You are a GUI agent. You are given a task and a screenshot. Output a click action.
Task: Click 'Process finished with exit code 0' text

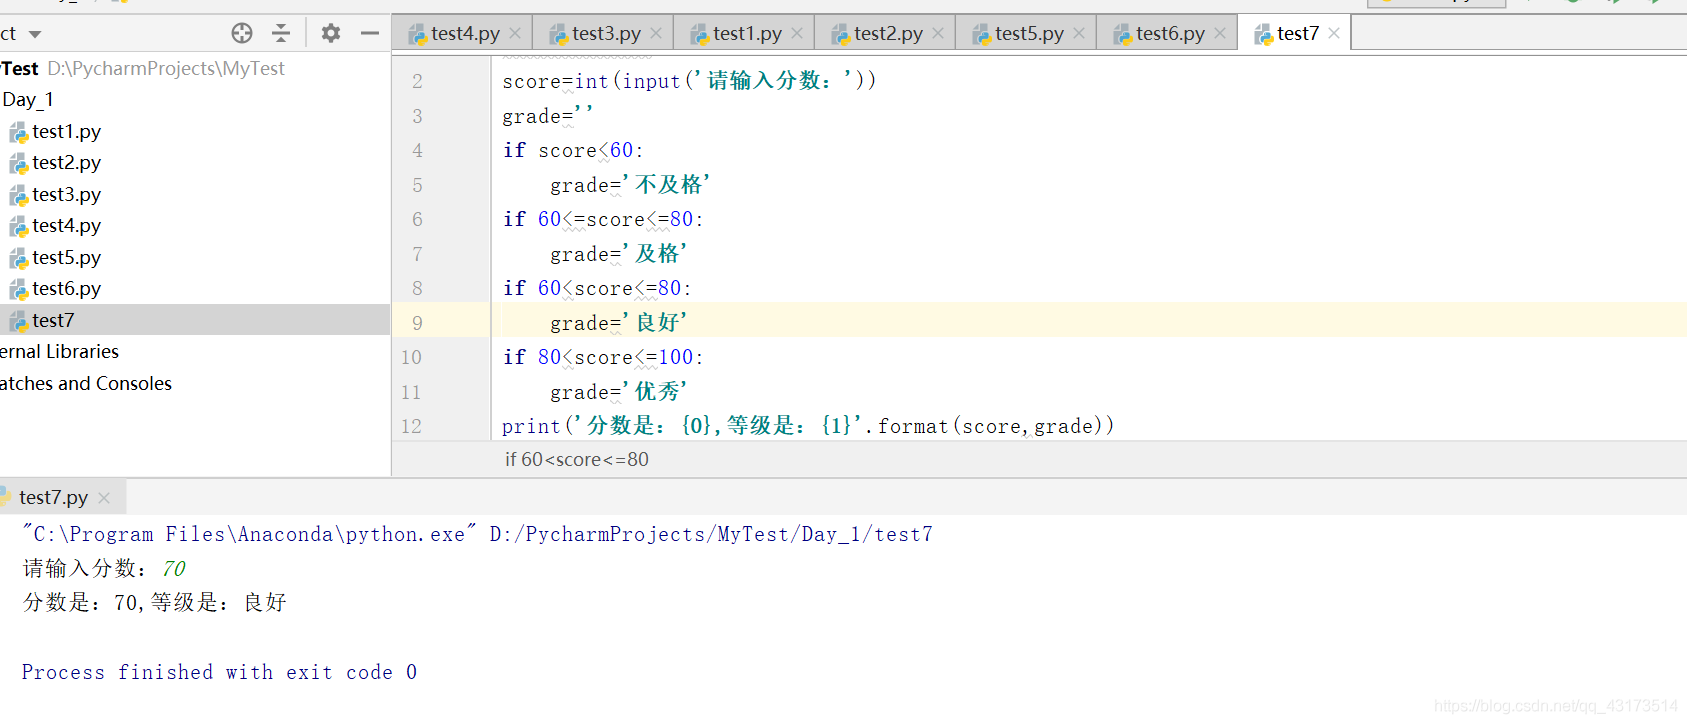coord(219,672)
